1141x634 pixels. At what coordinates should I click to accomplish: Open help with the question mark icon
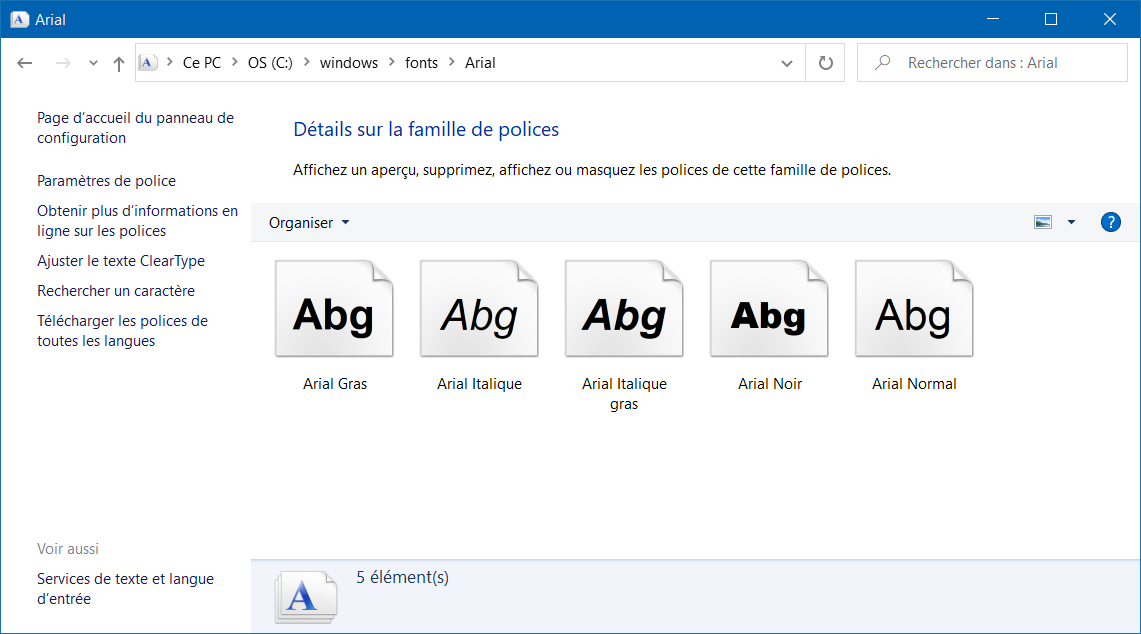click(x=1110, y=222)
